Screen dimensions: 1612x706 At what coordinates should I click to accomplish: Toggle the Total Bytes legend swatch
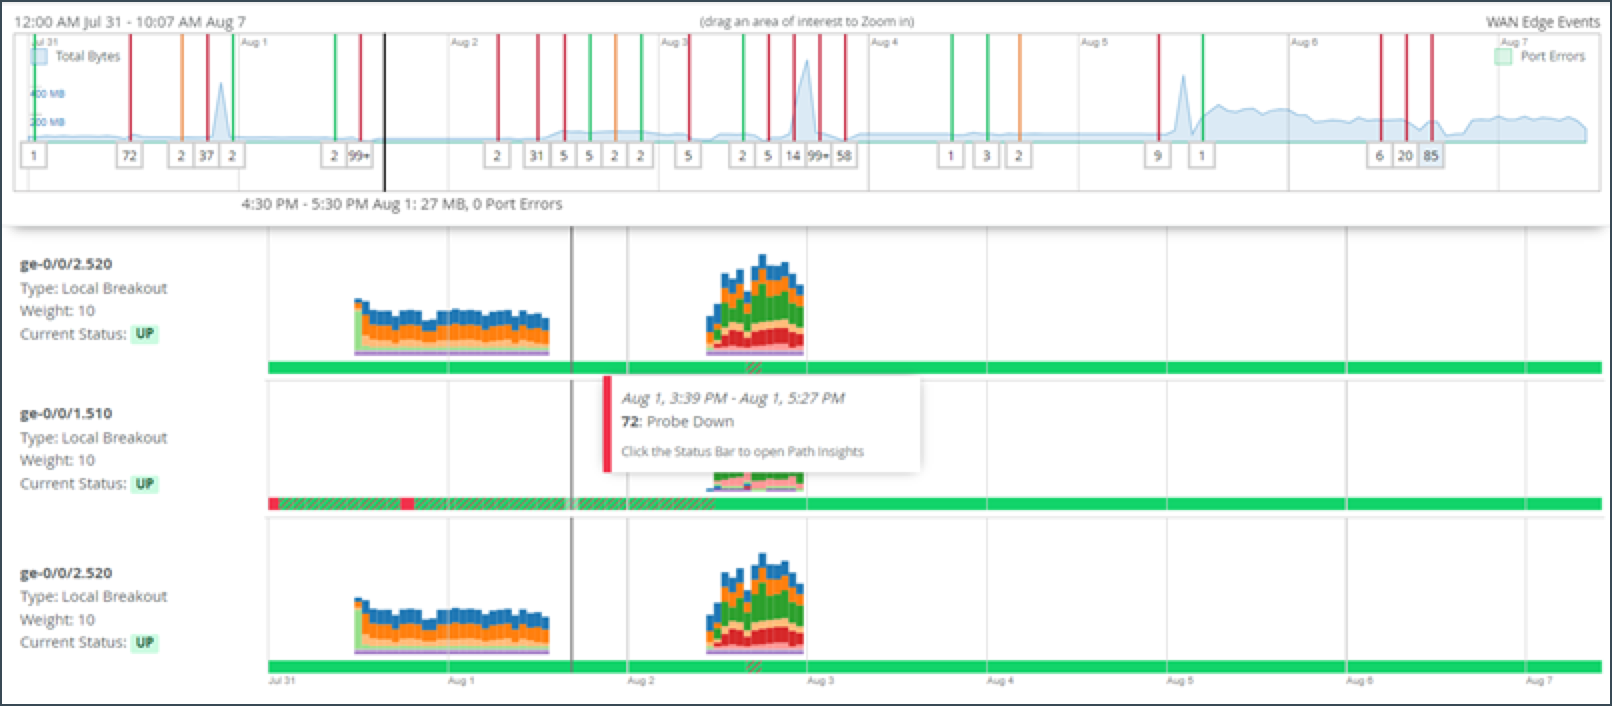coord(39,57)
